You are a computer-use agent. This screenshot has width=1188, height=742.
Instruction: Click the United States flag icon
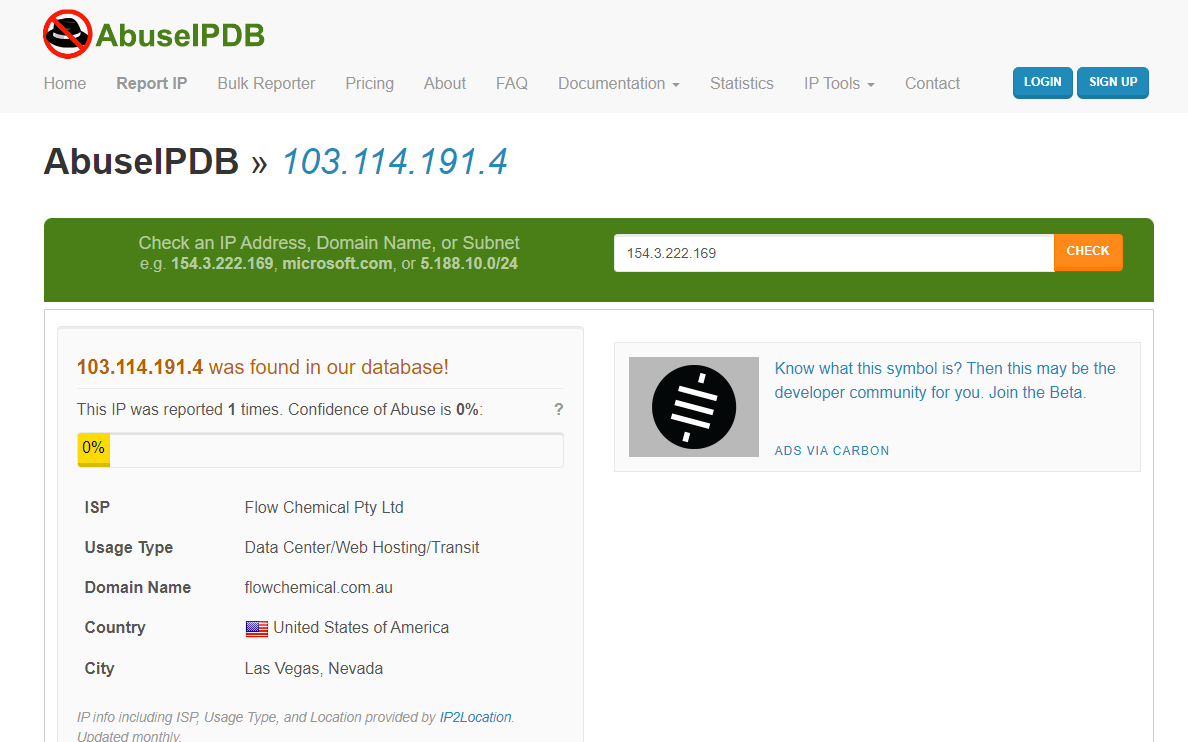point(257,628)
